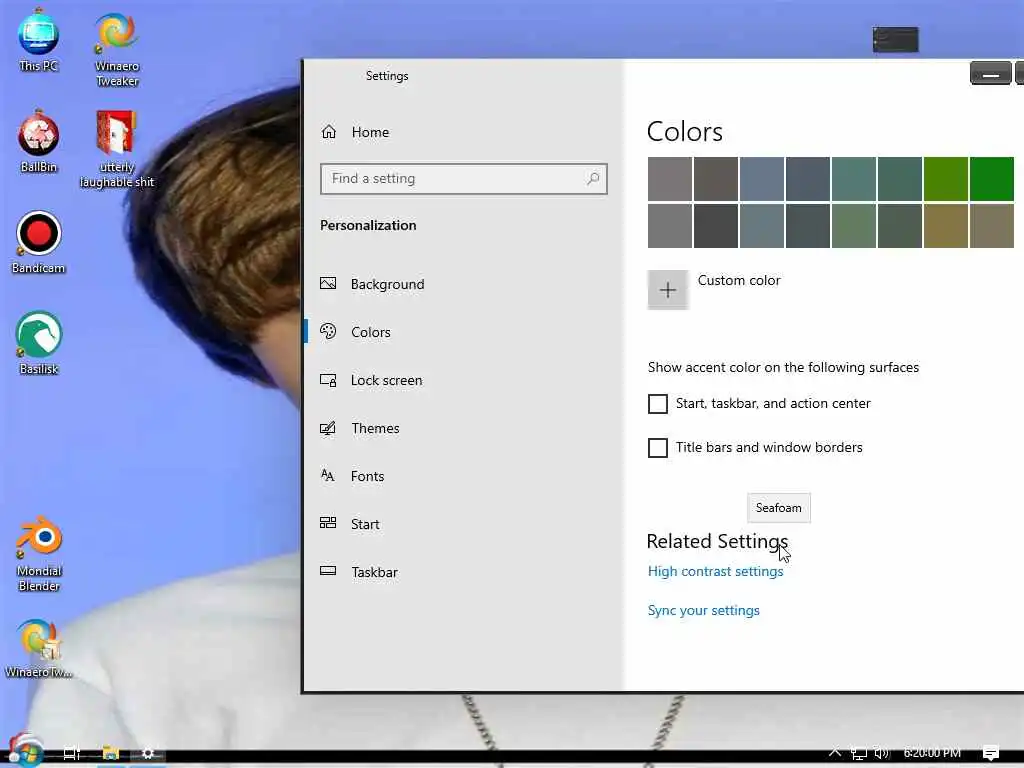Image resolution: width=1024 pixels, height=768 pixels.
Task: Open the Taskbar settings page
Action: [x=359, y=572]
